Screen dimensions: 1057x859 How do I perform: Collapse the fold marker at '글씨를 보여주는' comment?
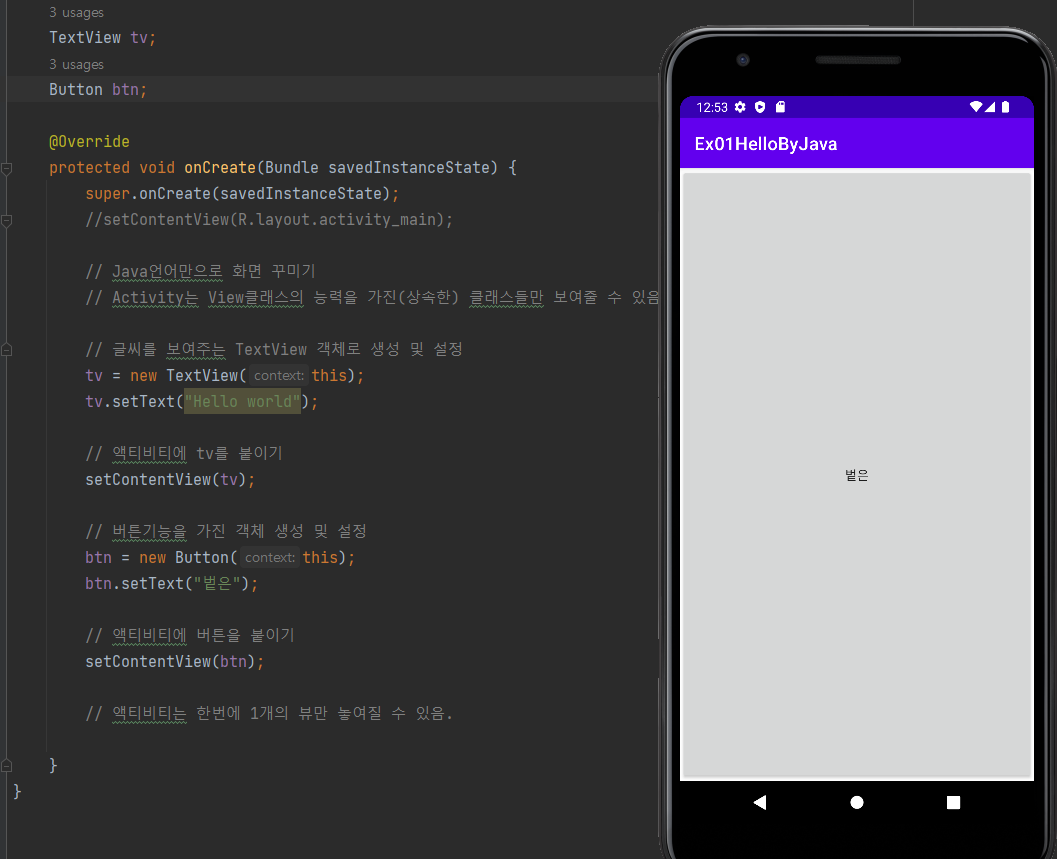click(7, 350)
